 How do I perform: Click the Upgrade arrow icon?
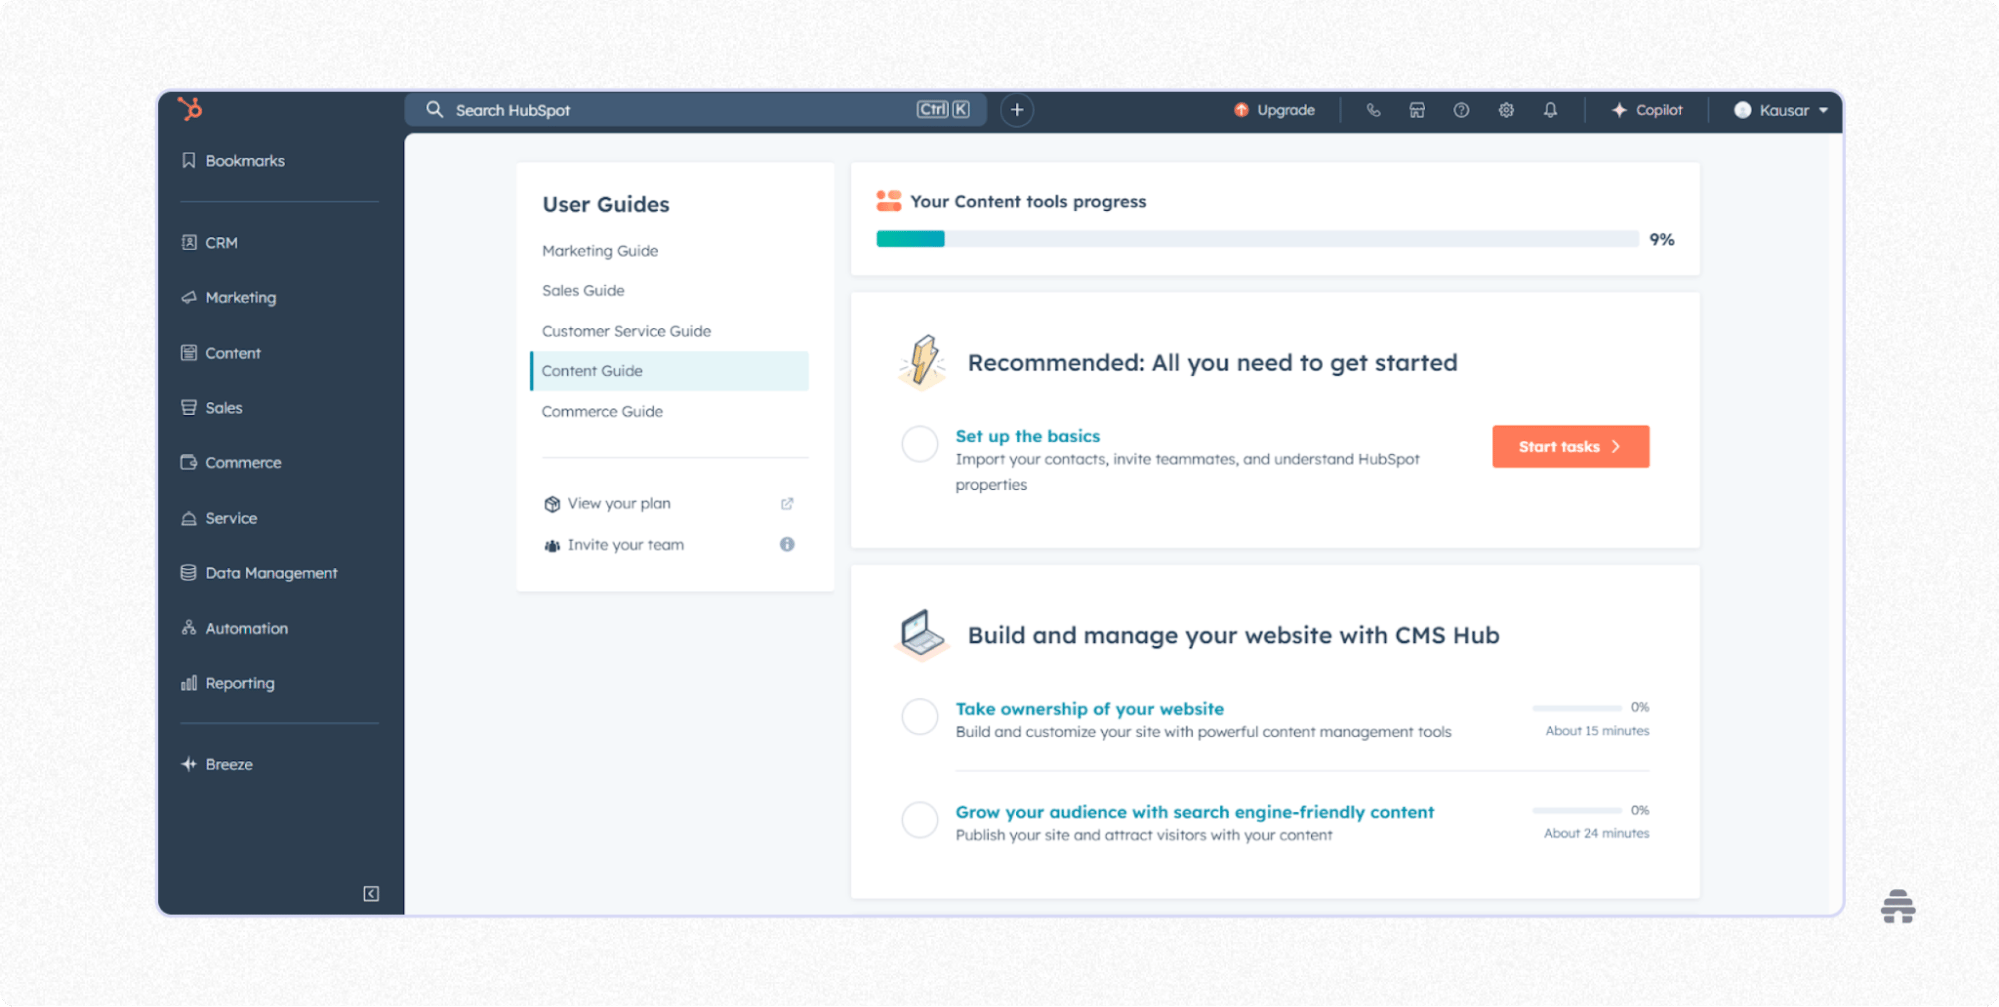(x=1241, y=110)
